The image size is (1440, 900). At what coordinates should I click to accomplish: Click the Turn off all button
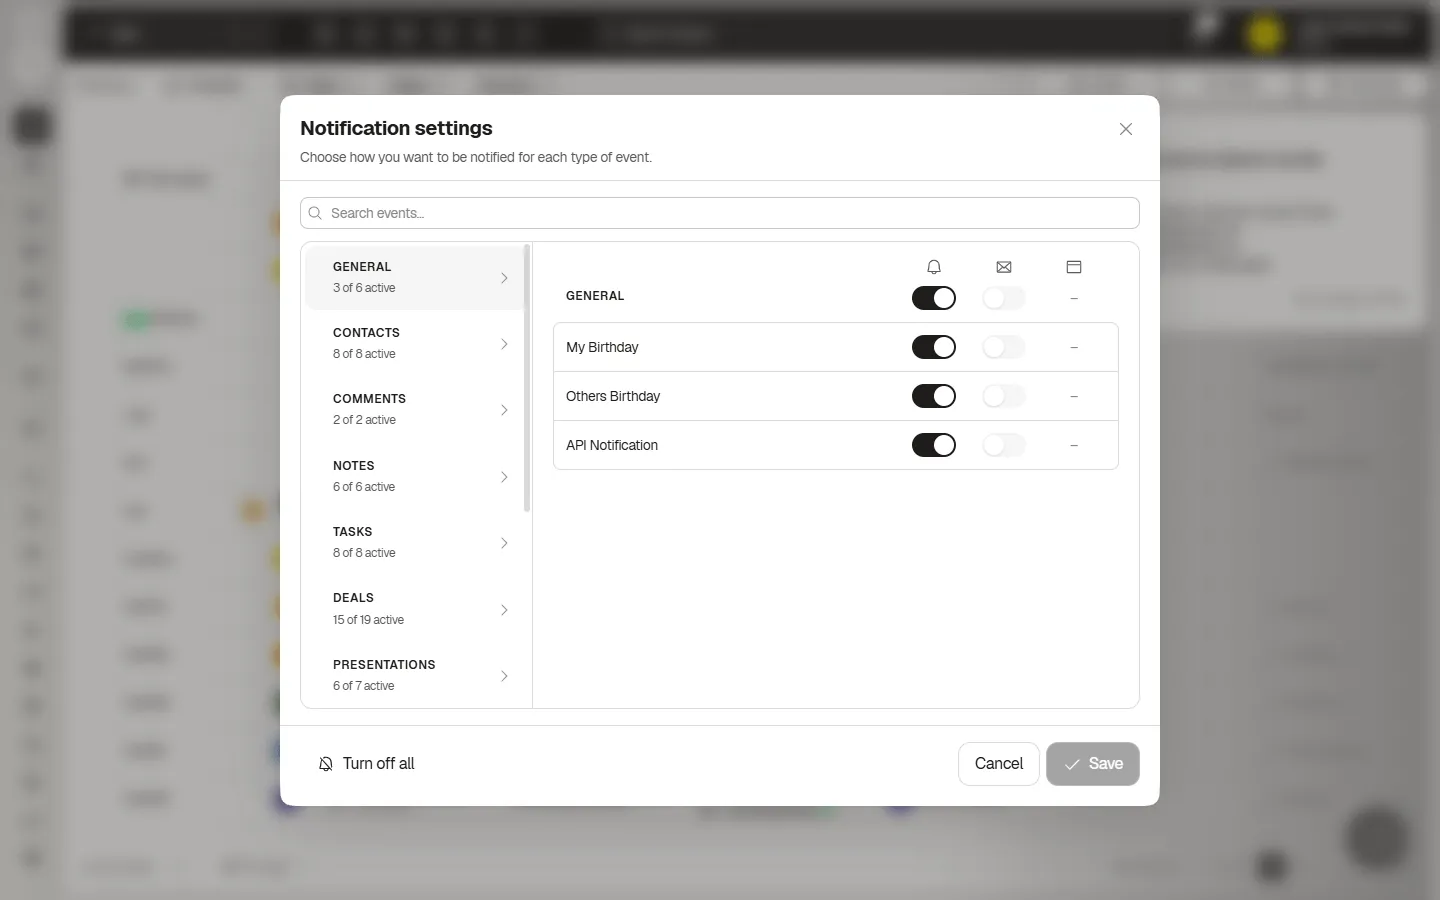pyautogui.click(x=366, y=764)
